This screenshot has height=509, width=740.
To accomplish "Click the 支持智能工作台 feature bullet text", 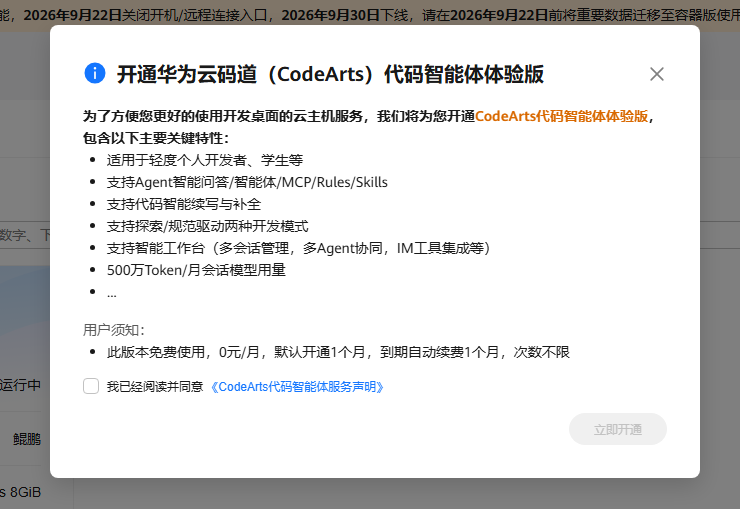I will (299, 248).
